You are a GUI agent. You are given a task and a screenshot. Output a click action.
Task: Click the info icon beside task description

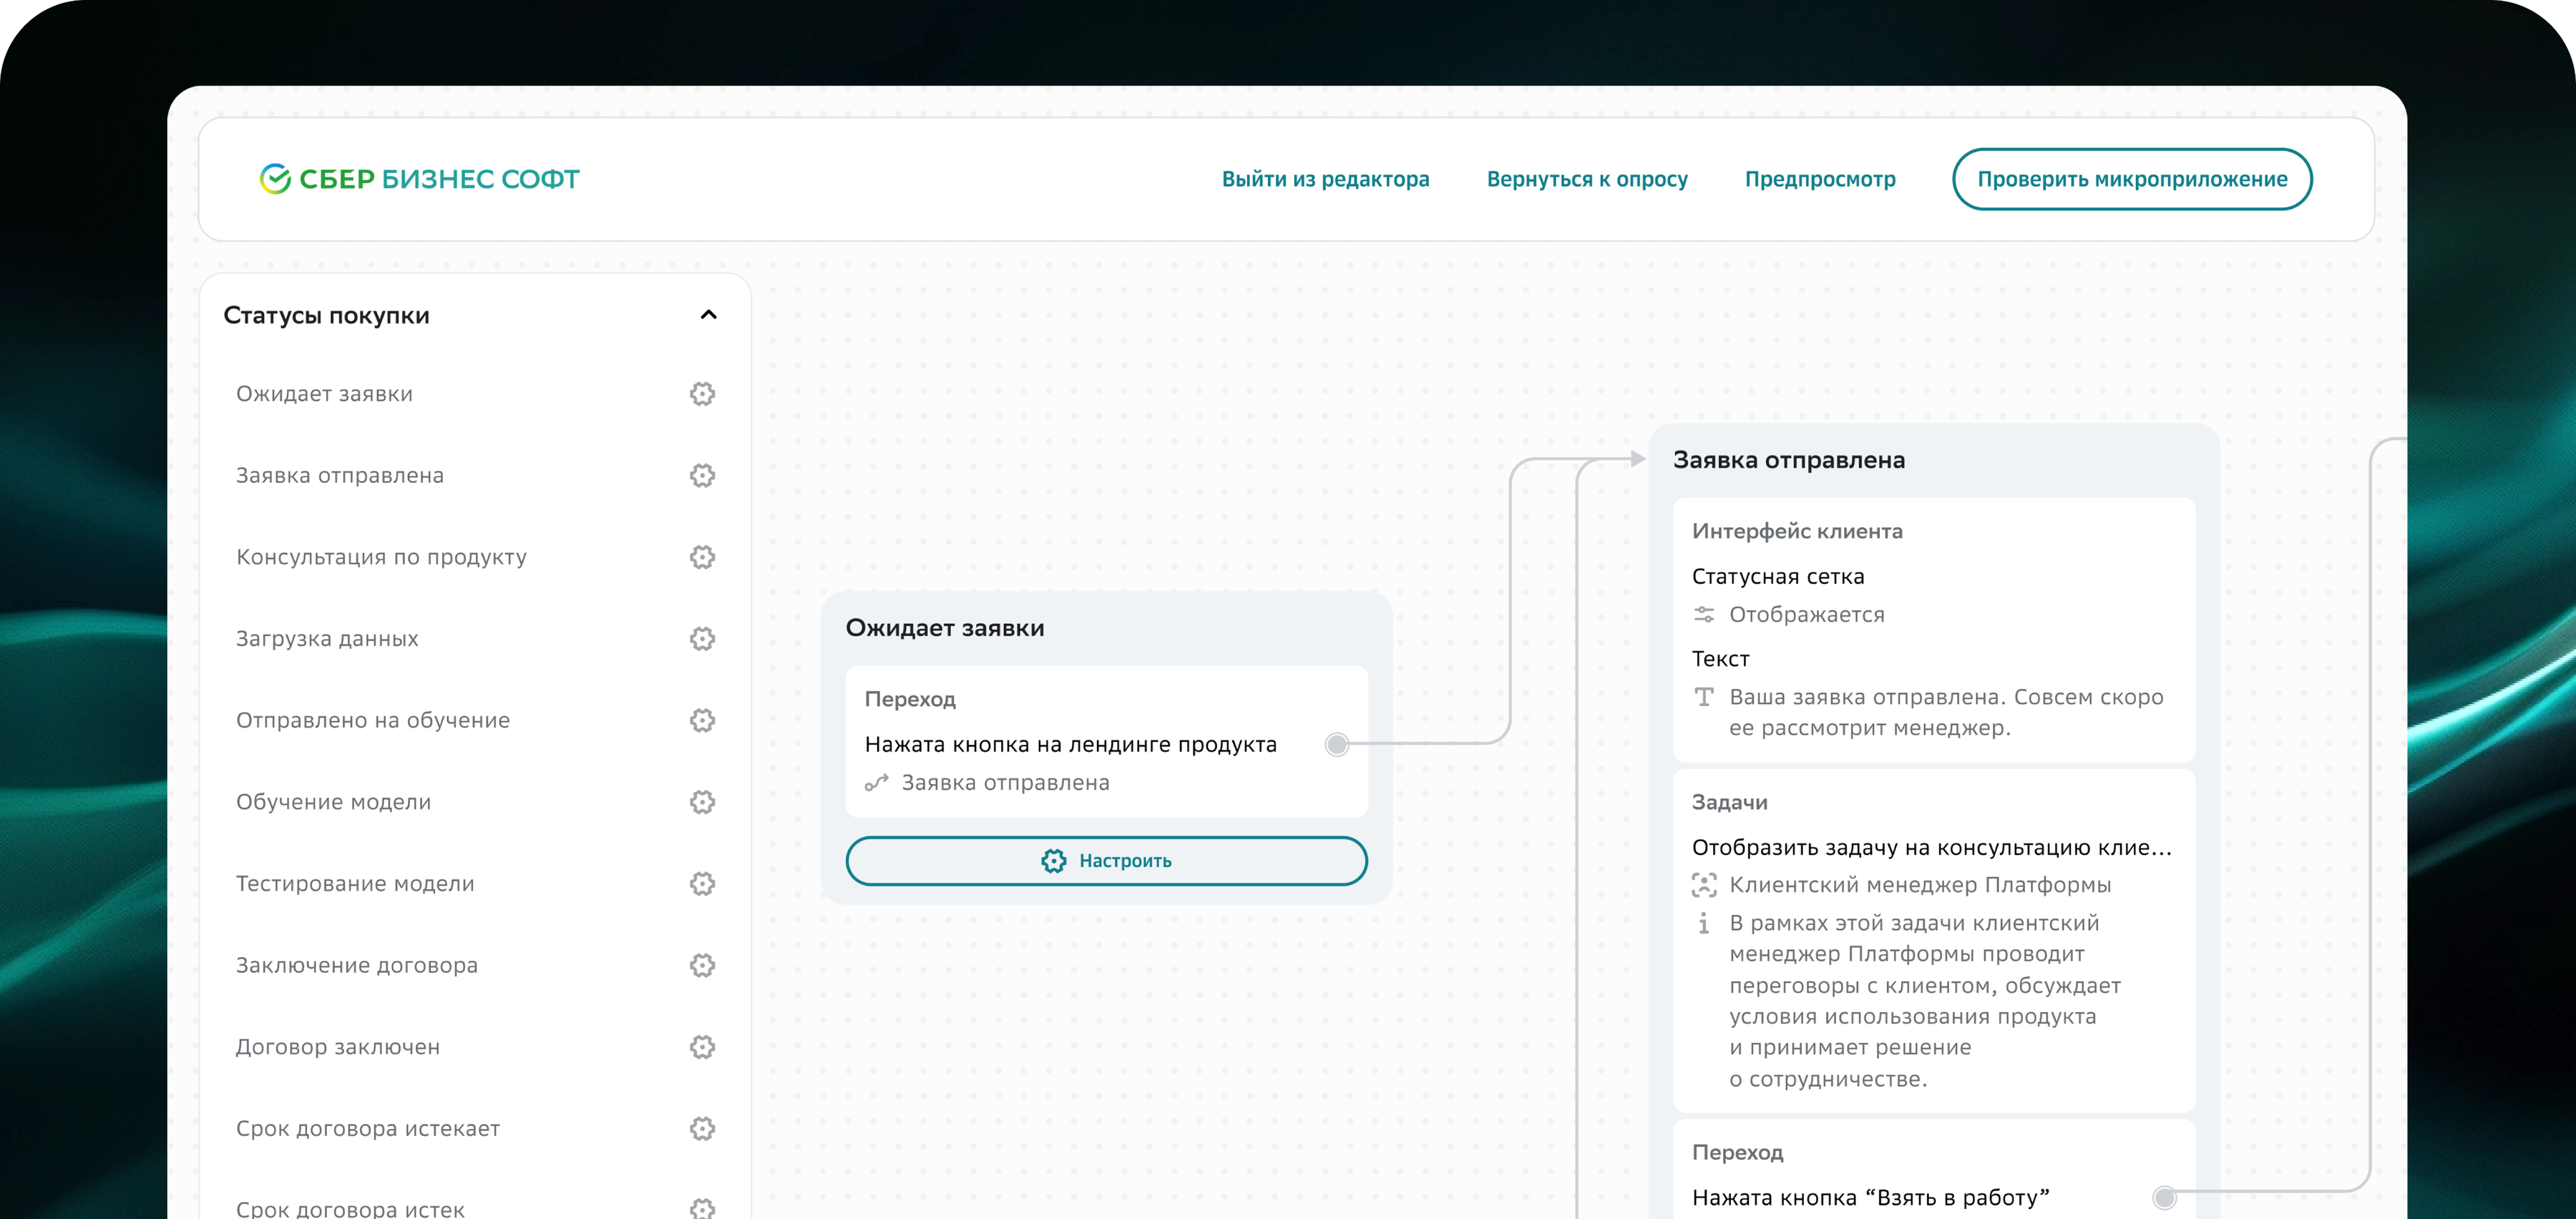[x=1704, y=923]
